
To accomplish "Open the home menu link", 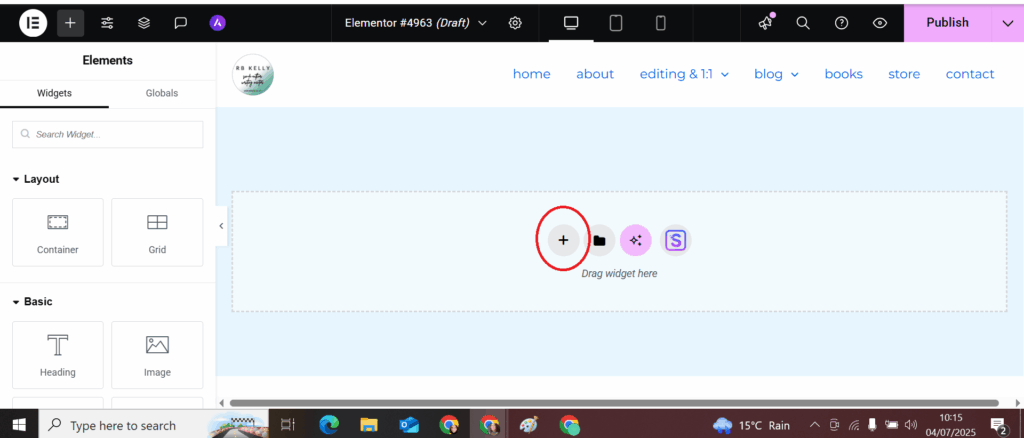I will (x=532, y=74).
